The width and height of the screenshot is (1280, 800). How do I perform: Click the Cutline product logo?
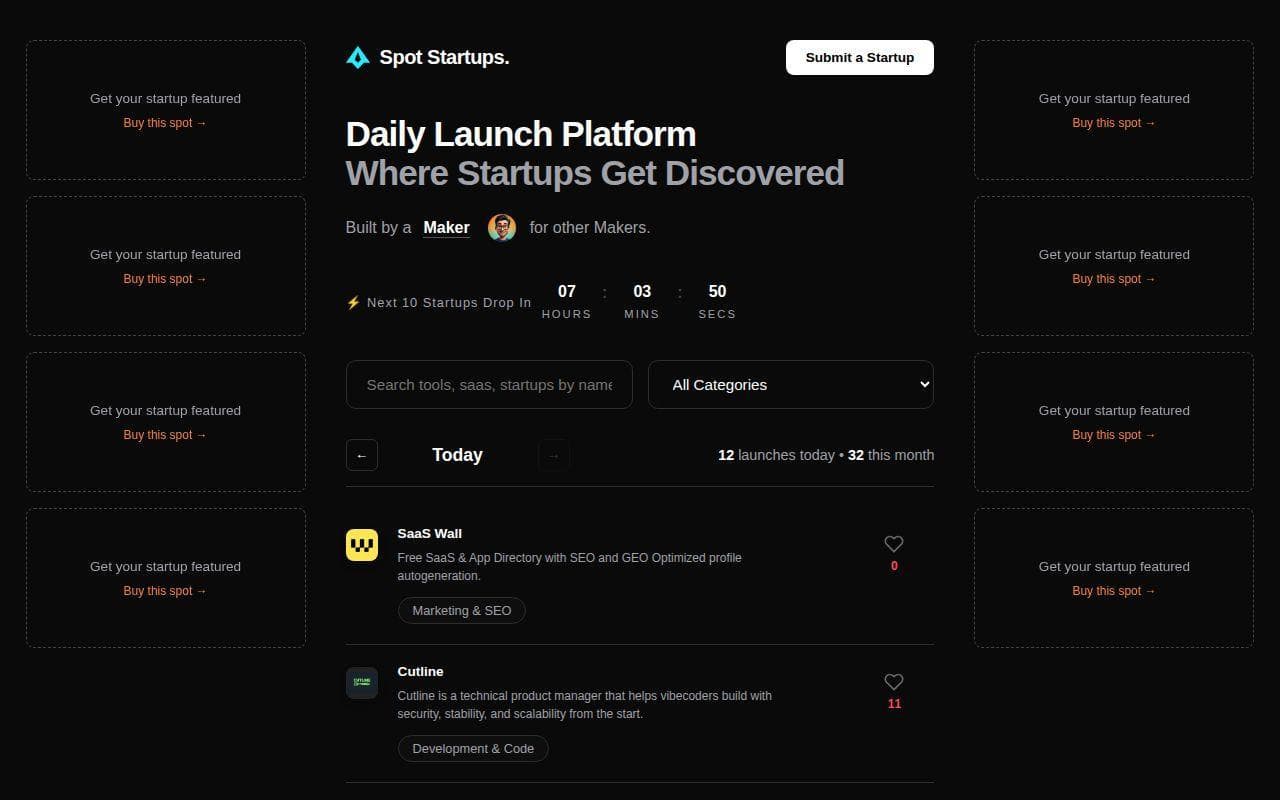(362, 682)
